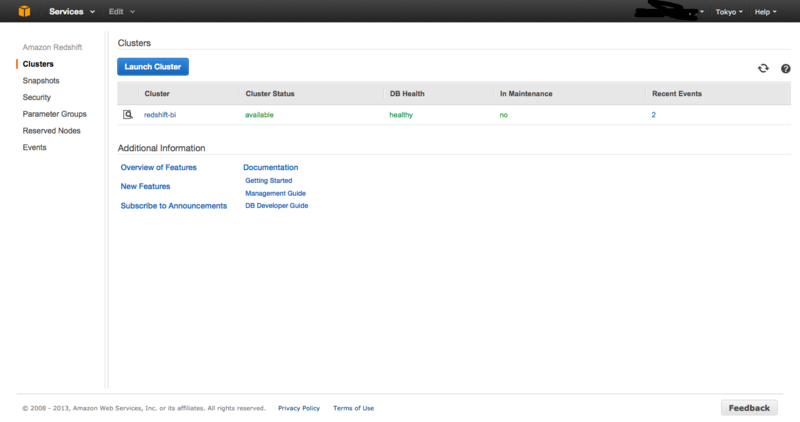Open the Privacy Policy footer link
The height and width of the screenshot is (422, 800).
point(299,408)
